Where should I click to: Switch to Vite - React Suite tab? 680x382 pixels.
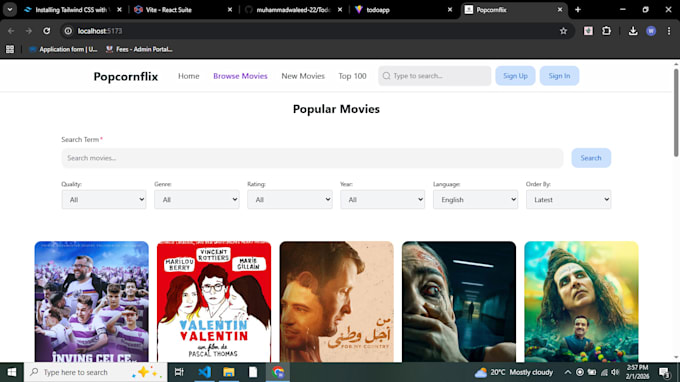182,10
